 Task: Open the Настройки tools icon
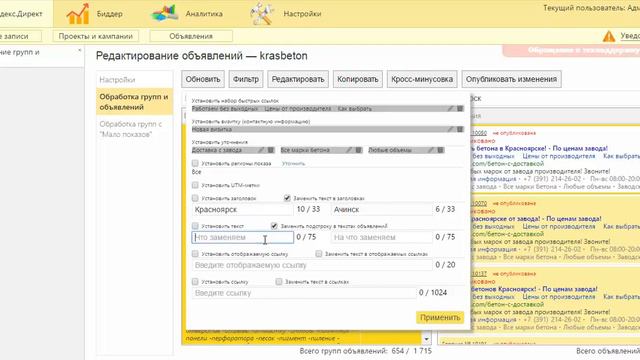coord(262,13)
